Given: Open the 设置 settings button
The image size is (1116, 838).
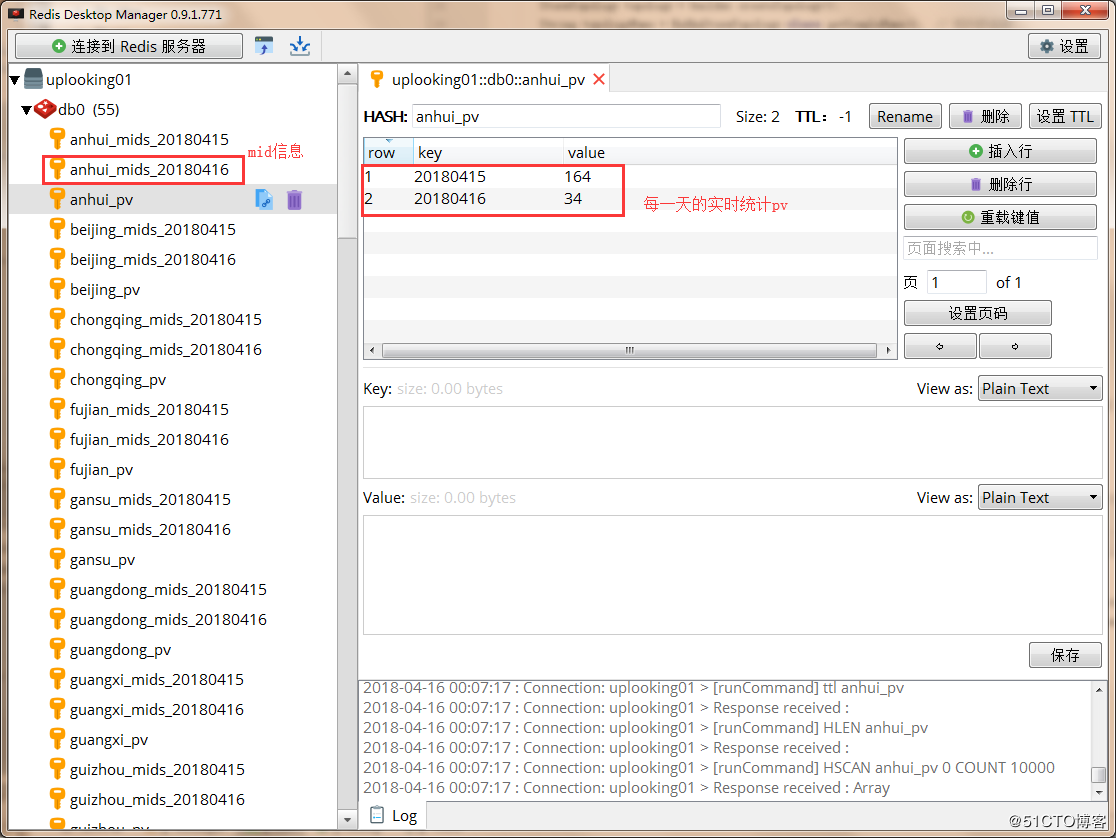Looking at the screenshot, I should 1064,46.
